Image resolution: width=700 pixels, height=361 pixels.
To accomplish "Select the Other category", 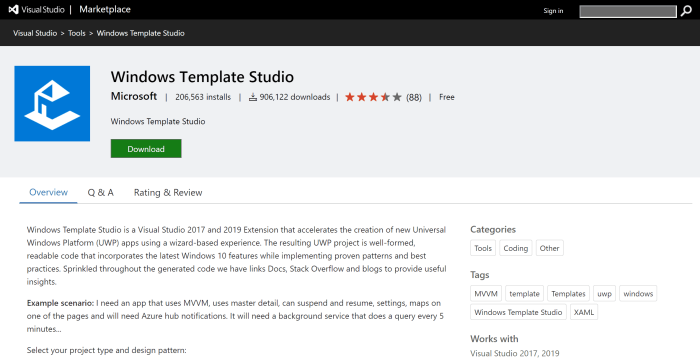I will (x=550, y=248).
